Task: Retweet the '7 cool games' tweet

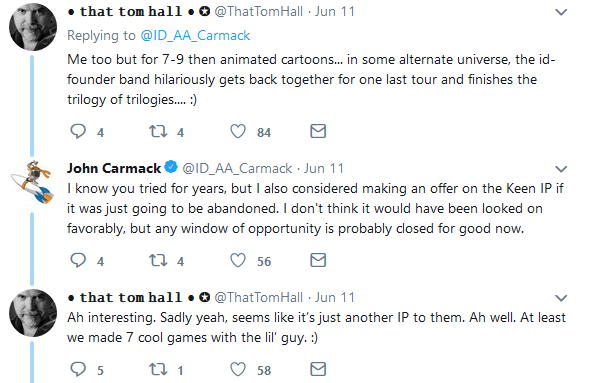Action: click(x=158, y=369)
